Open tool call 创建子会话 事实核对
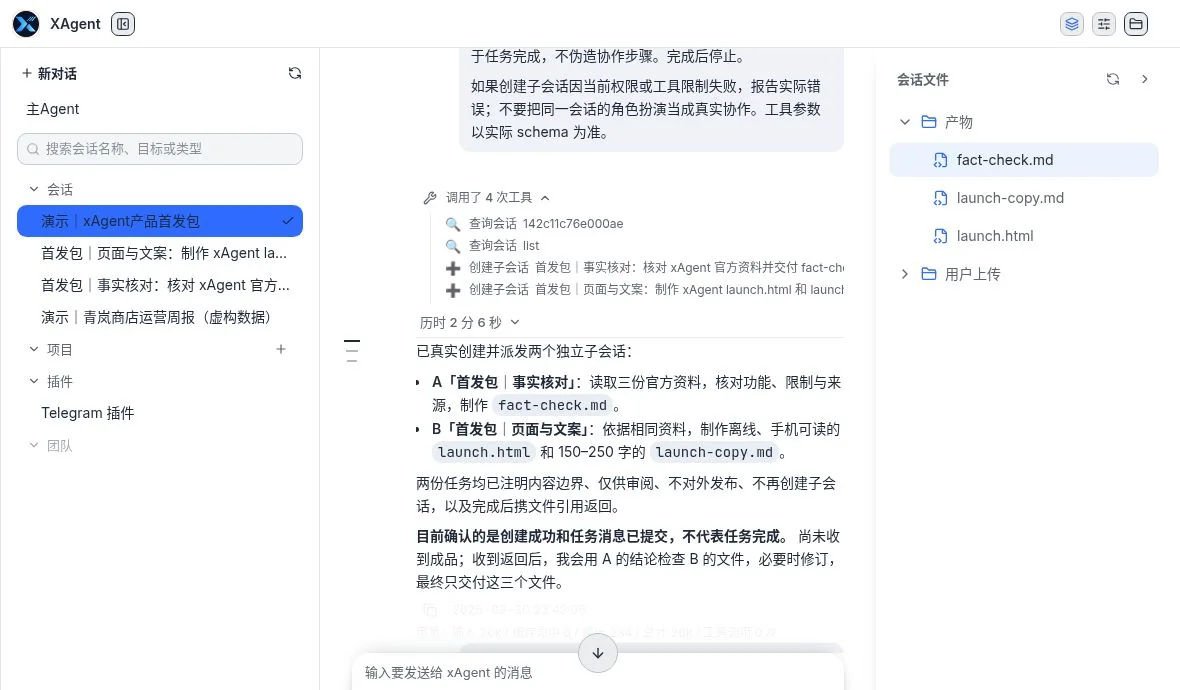Image resolution: width=1180 pixels, height=690 pixels. coord(644,268)
